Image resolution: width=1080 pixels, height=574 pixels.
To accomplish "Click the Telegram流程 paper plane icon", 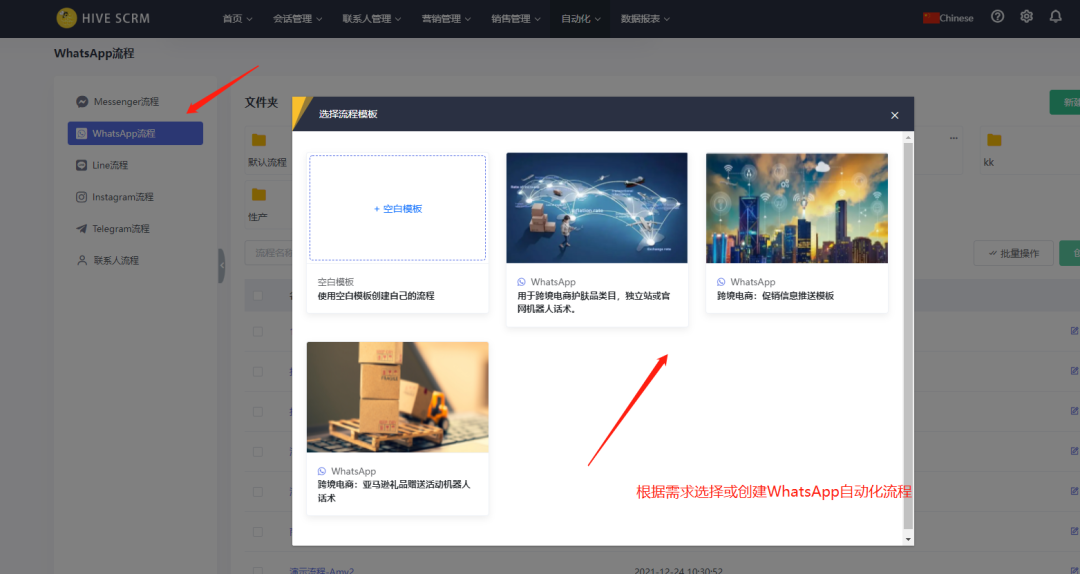I will click(81, 228).
